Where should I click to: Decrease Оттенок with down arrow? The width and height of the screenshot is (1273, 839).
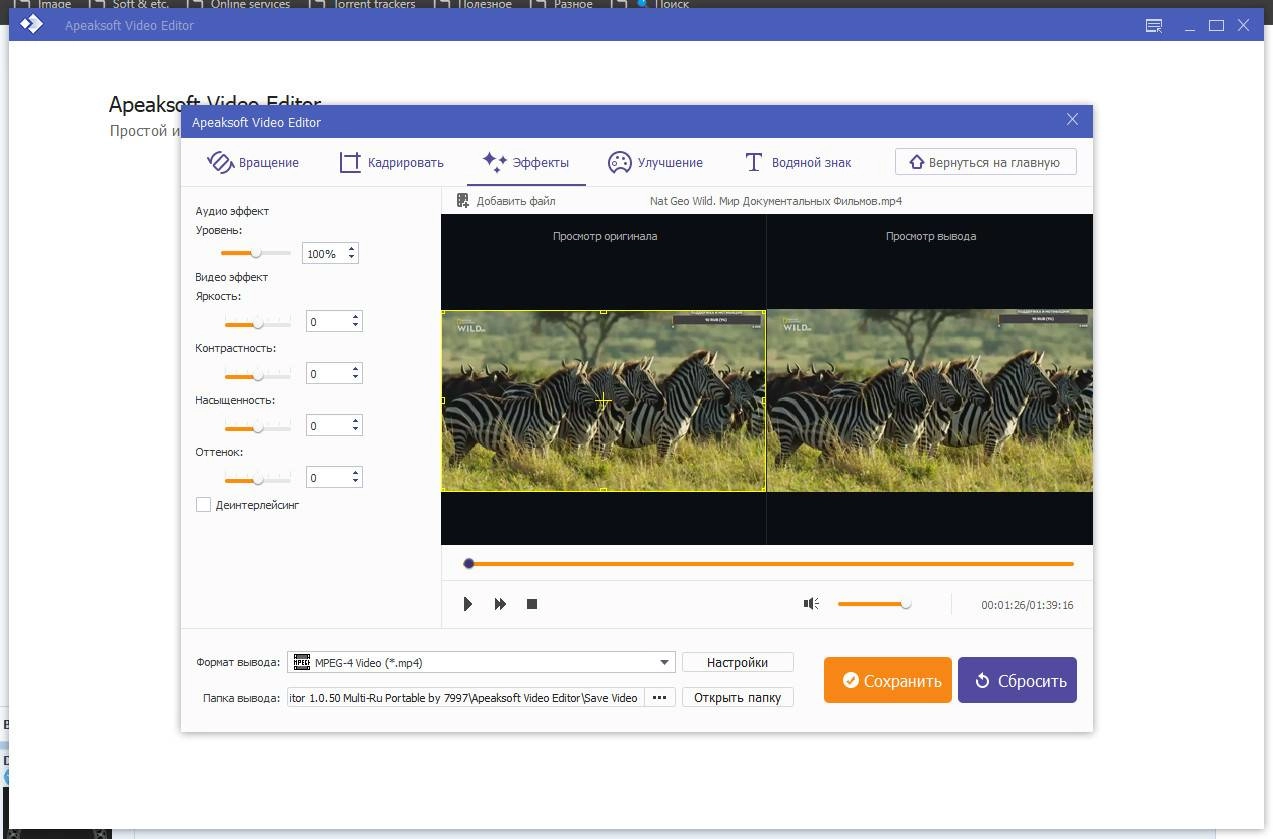(356, 483)
